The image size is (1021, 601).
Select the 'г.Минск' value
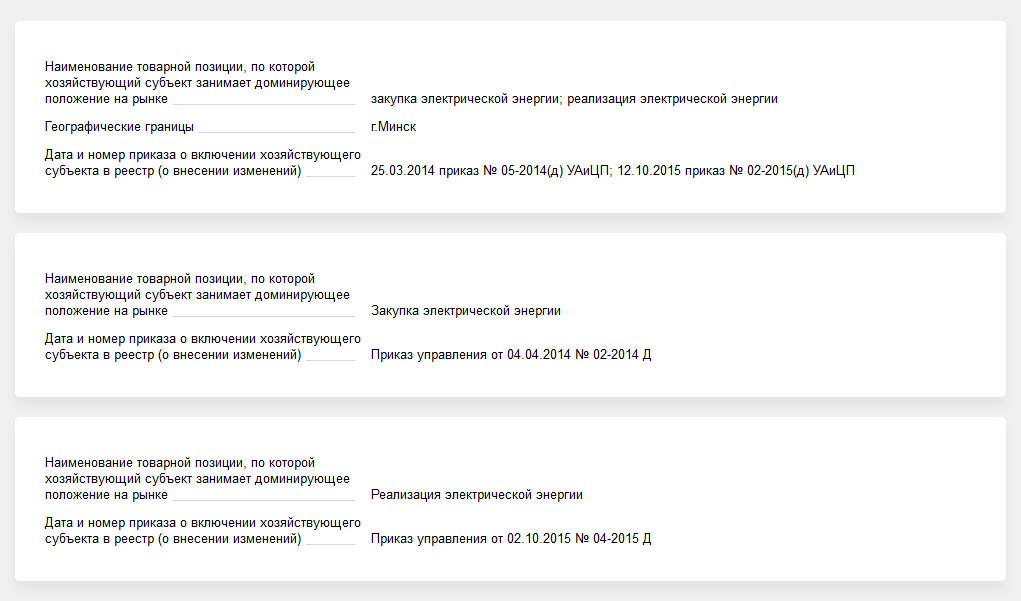[393, 127]
